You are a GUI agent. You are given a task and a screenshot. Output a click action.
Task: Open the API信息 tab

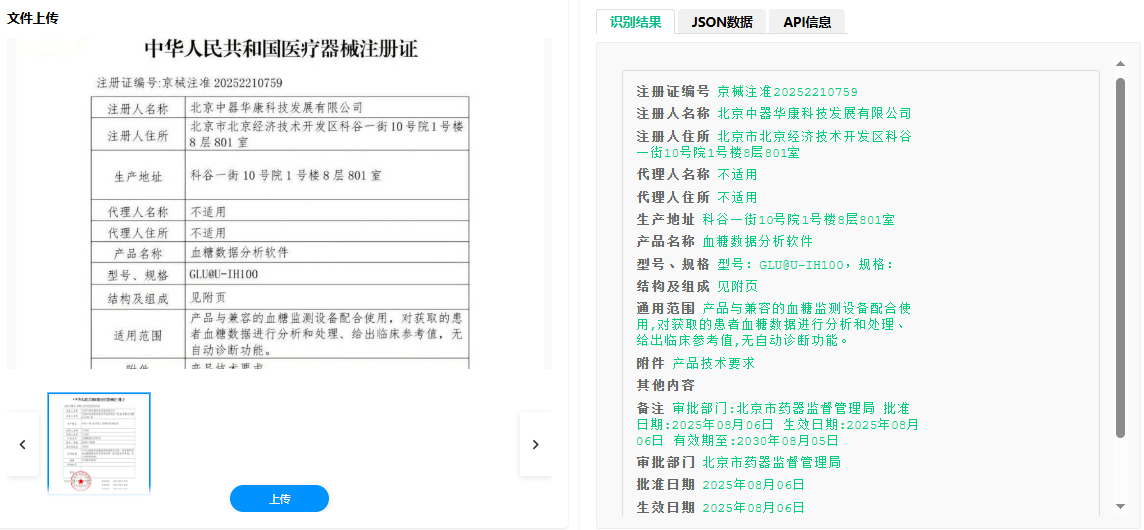click(807, 21)
